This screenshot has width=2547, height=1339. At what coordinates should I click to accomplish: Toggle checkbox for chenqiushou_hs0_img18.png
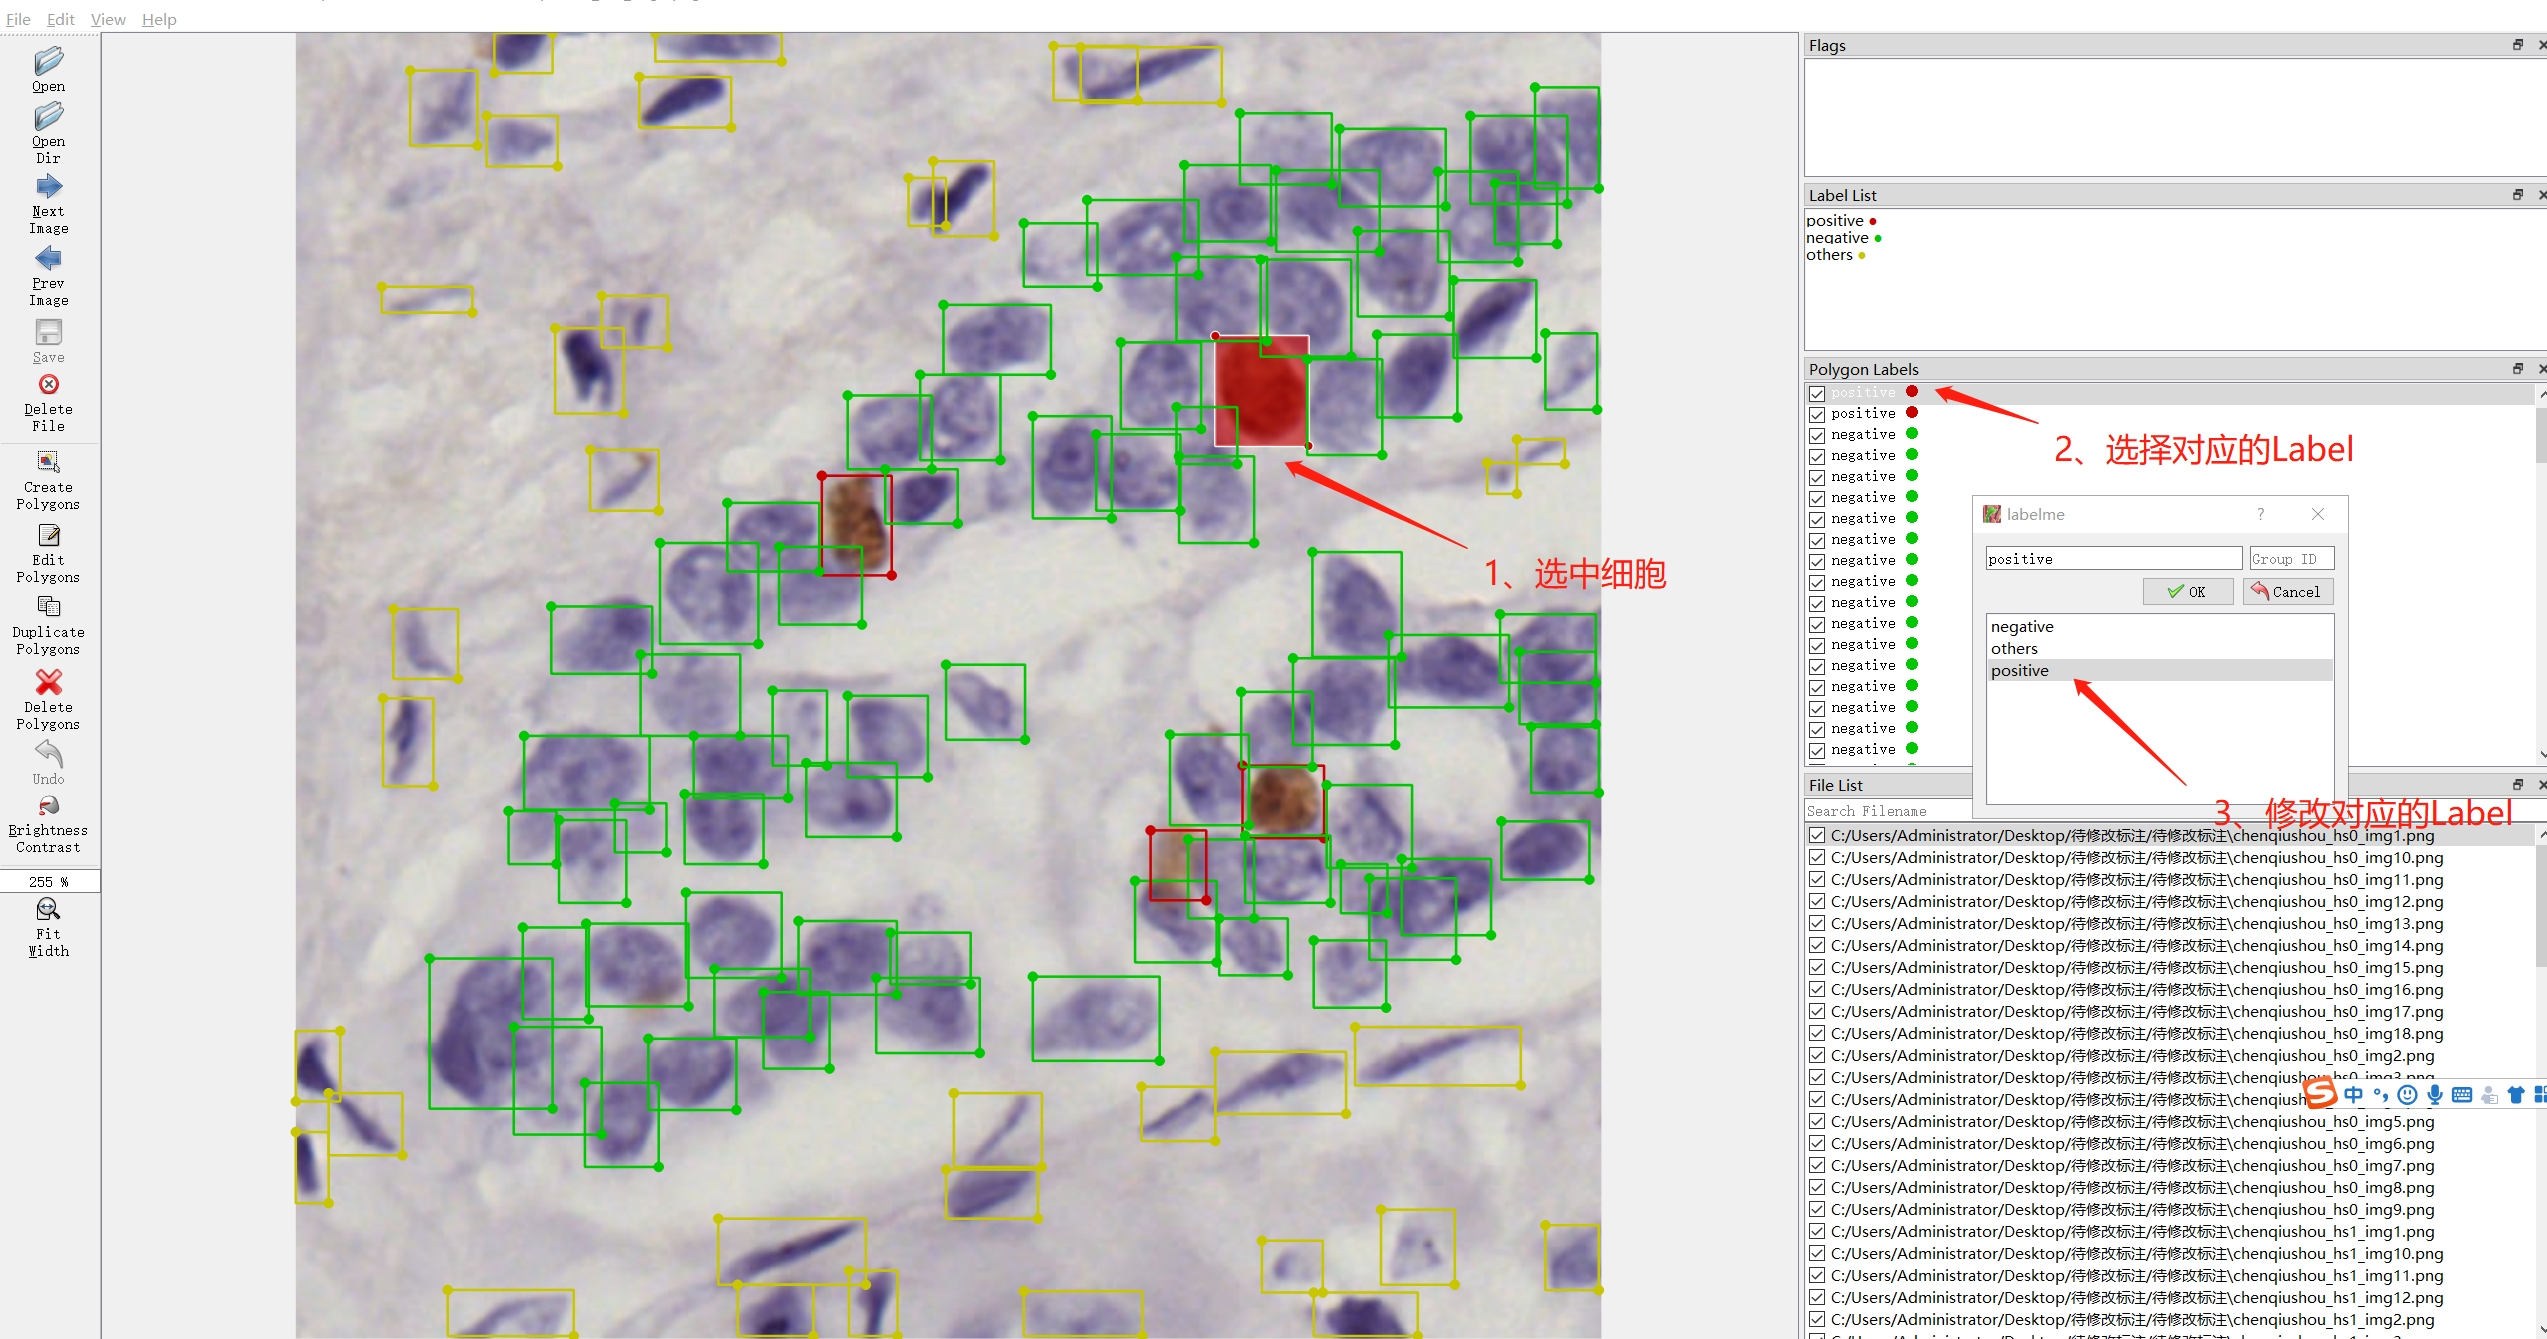point(1817,1033)
